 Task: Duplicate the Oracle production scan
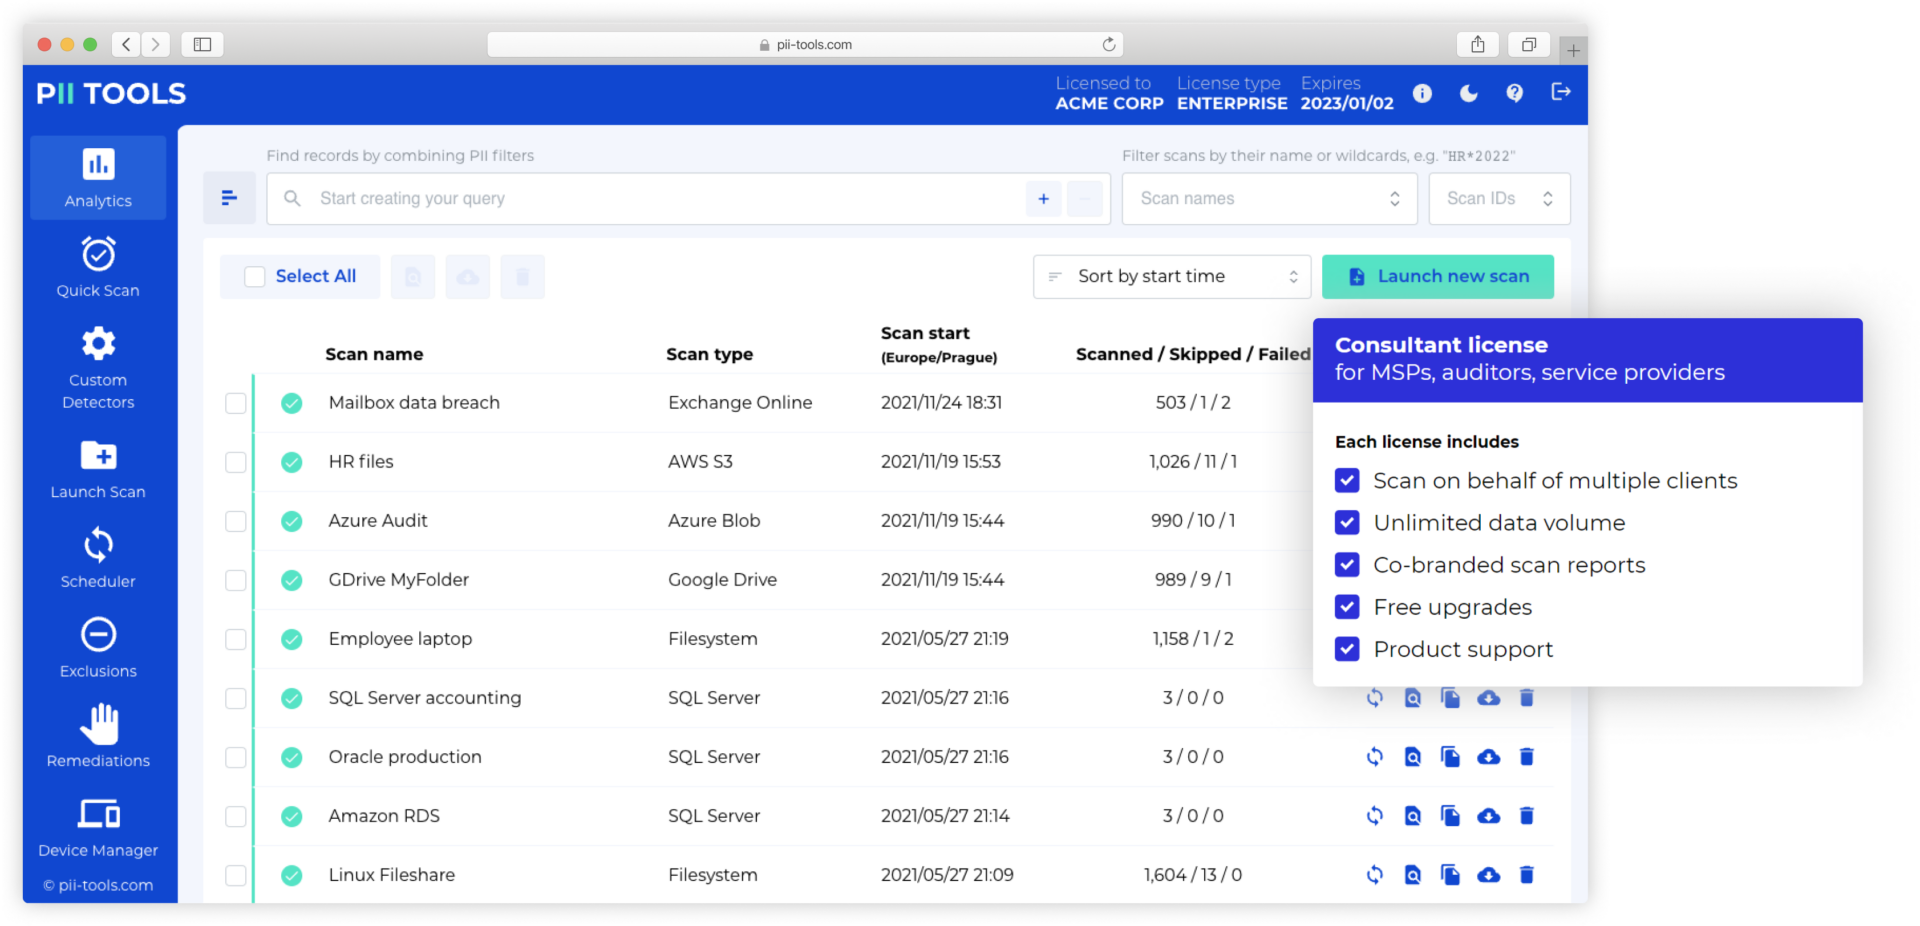(1450, 757)
